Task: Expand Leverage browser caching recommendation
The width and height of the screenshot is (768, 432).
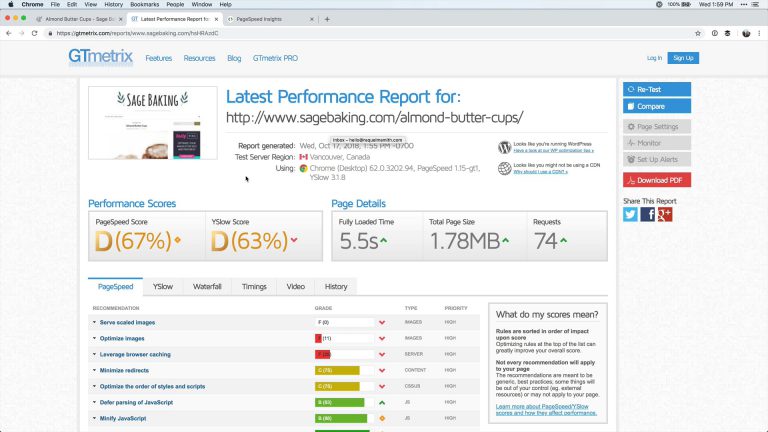Action: coord(135,355)
